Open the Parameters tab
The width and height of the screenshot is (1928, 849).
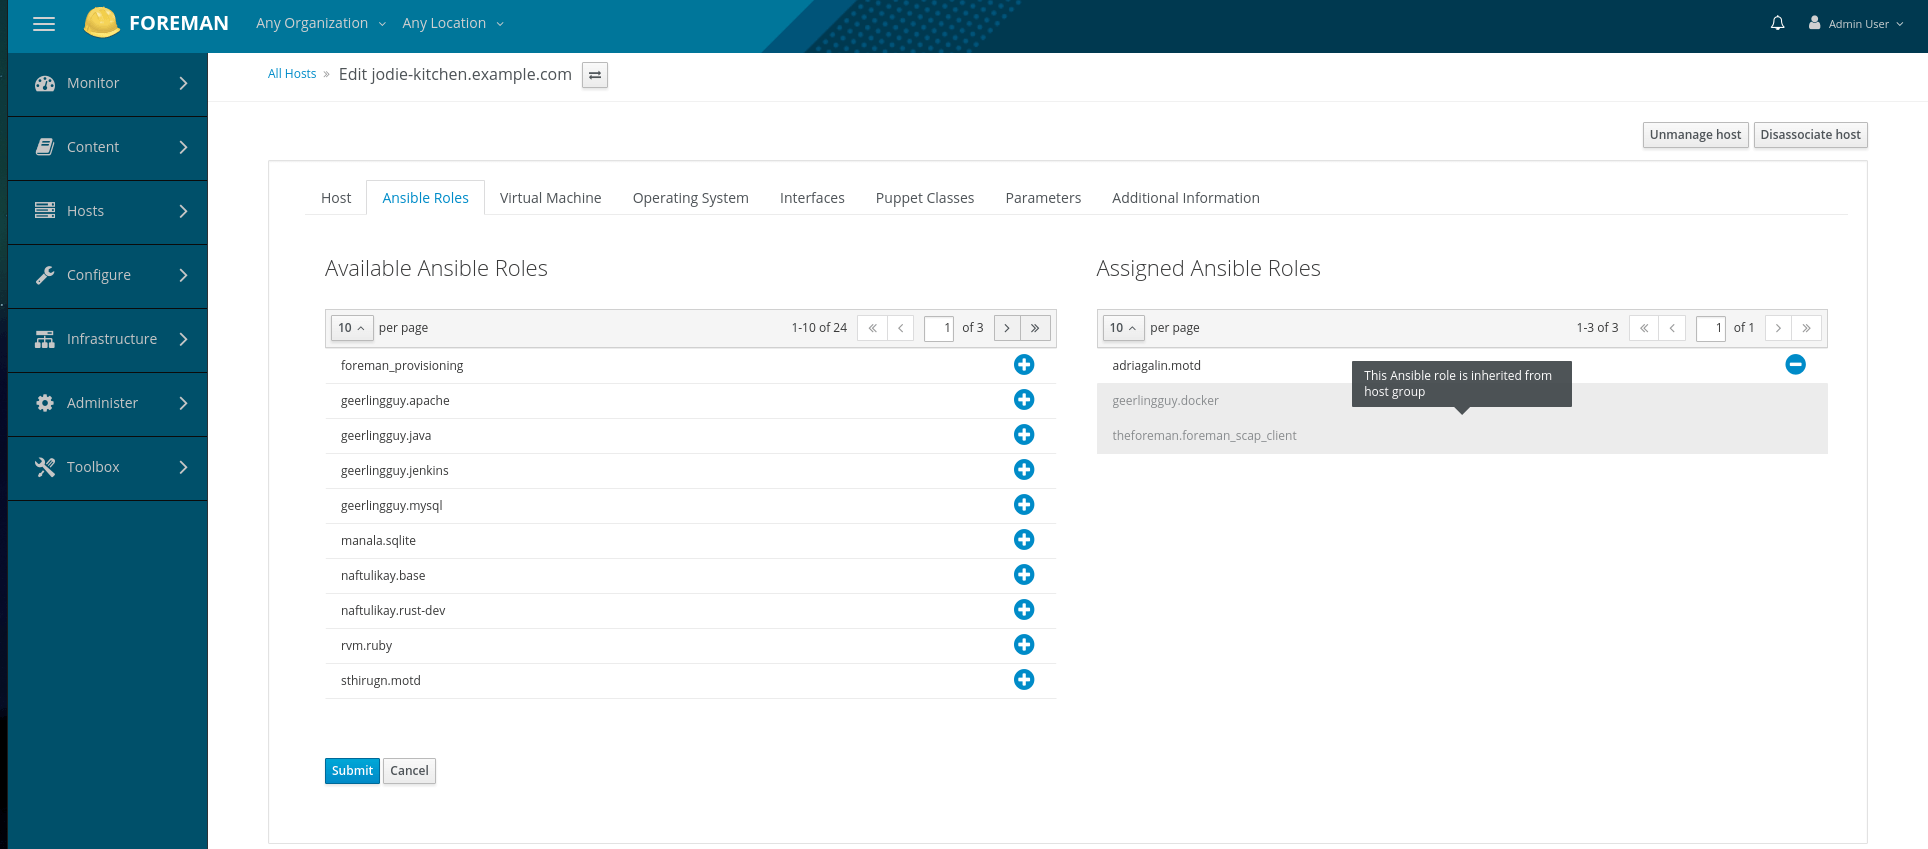pos(1043,198)
